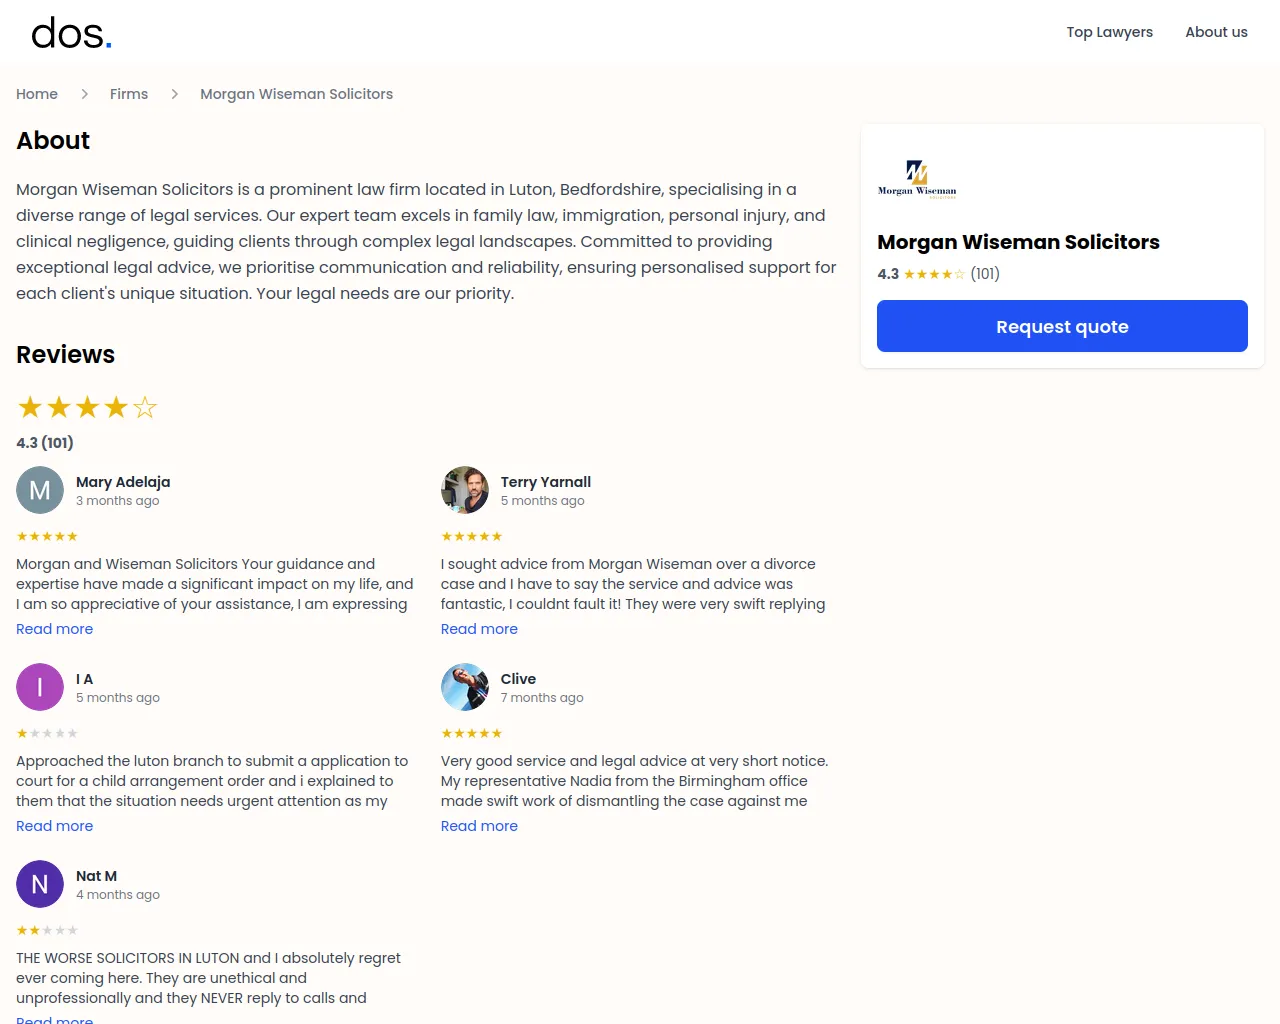Click the Morgan Wiseman Solicitors logo
Image resolution: width=1280 pixels, height=1024 pixels.
[x=917, y=179]
